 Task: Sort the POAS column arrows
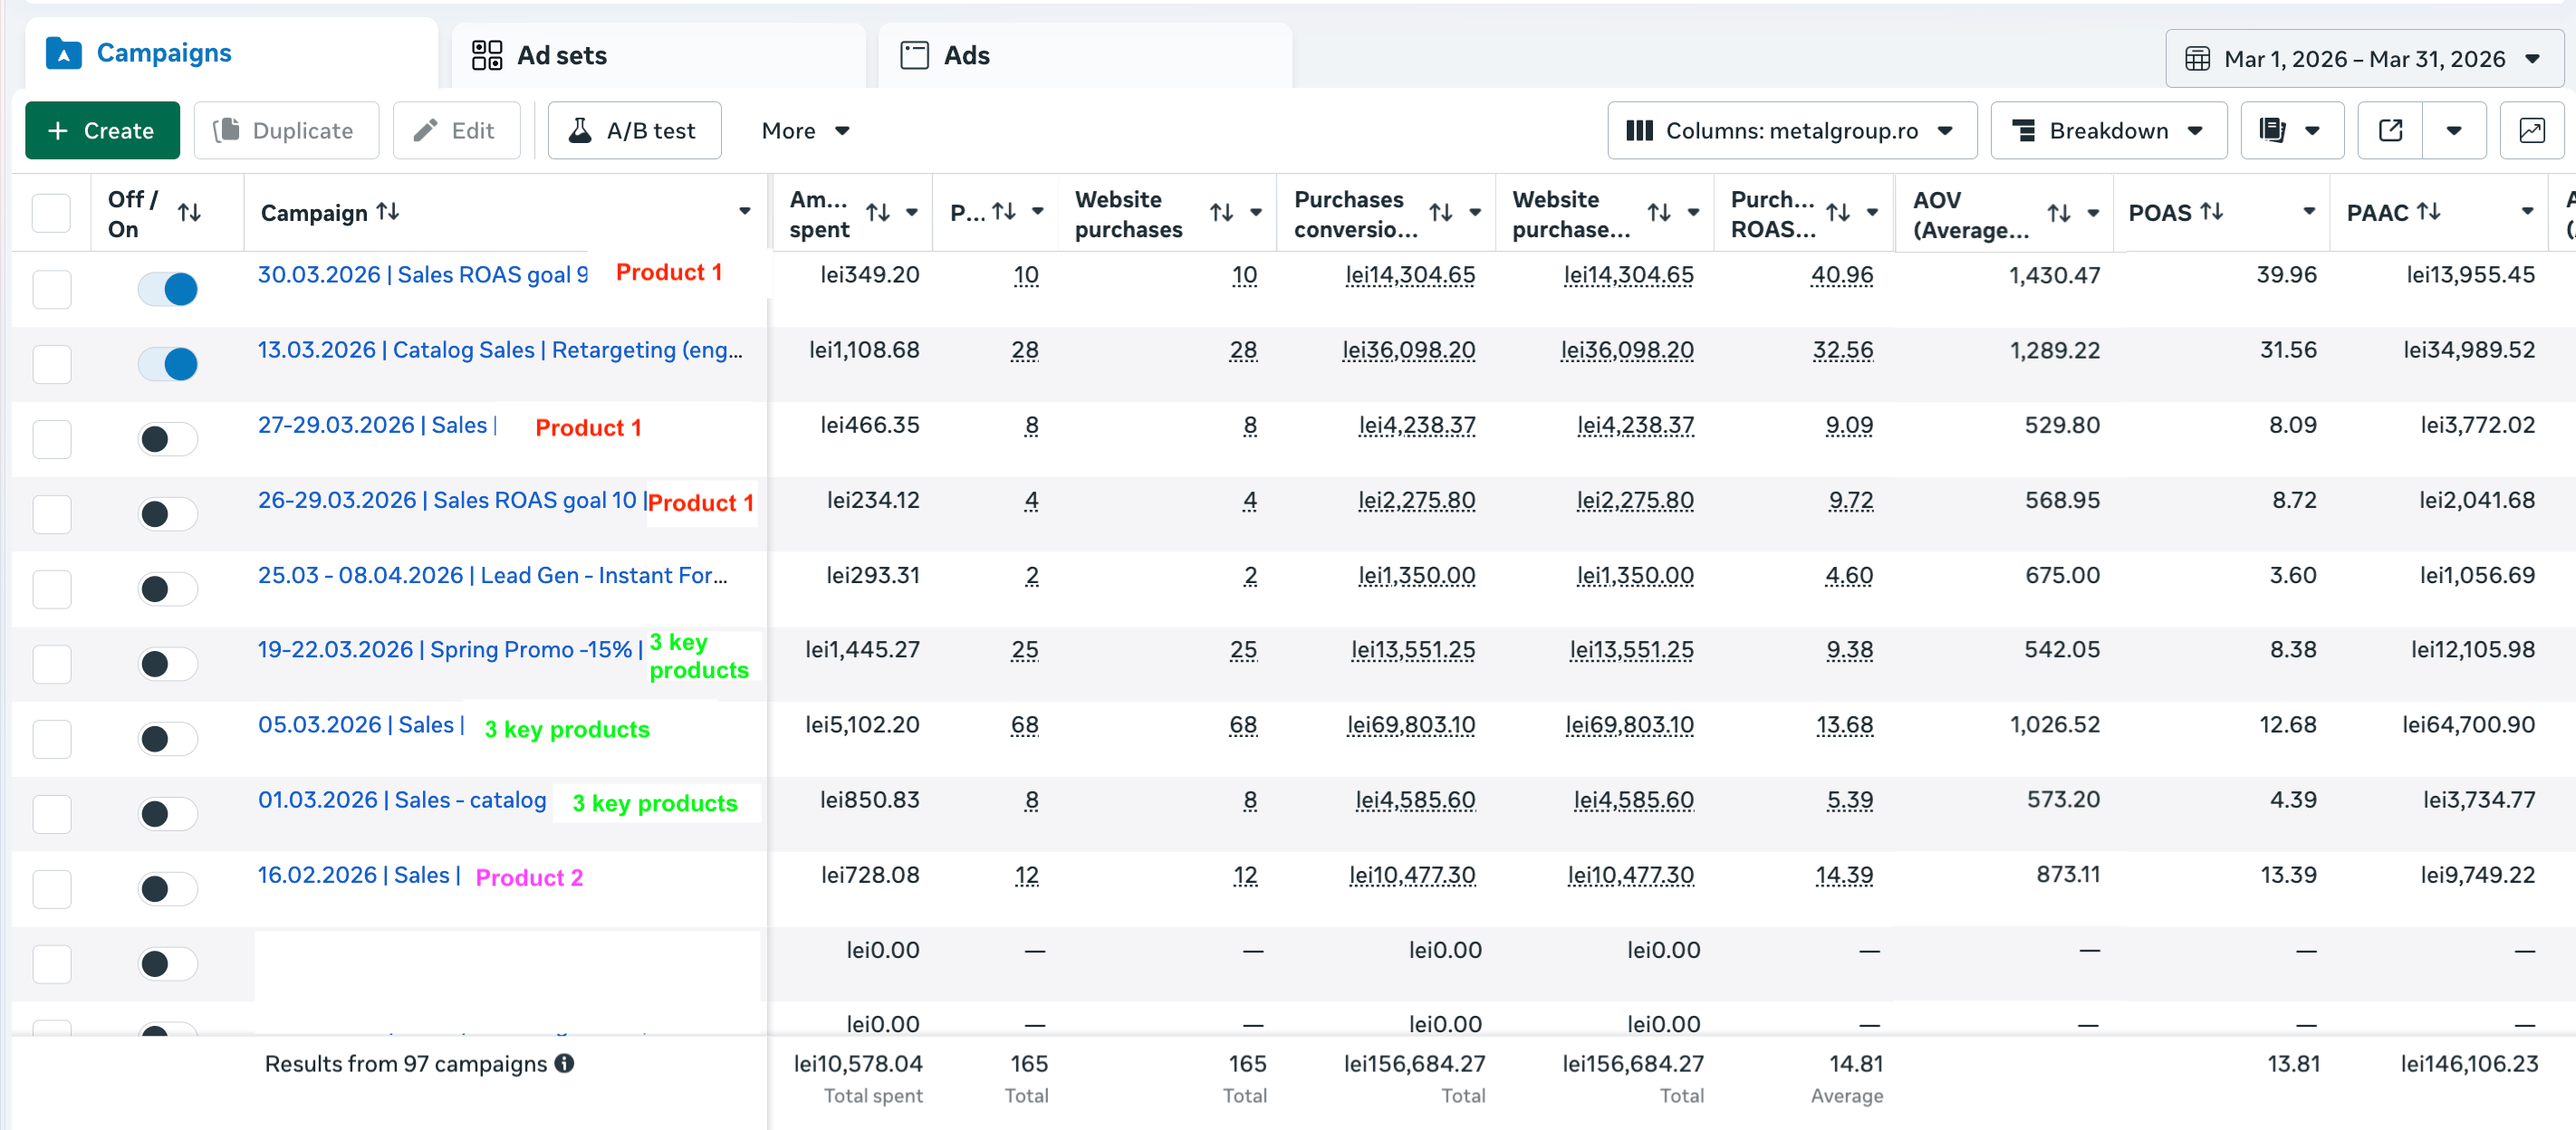pyautogui.click(x=2212, y=212)
